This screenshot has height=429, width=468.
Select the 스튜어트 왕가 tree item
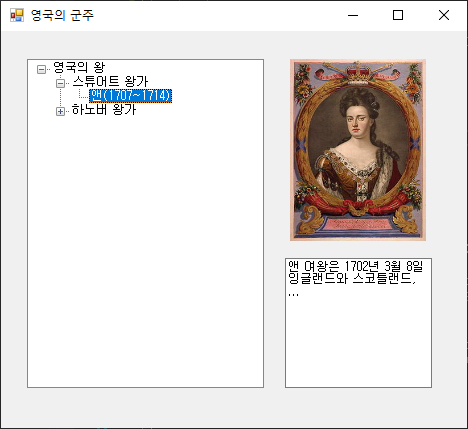tap(110, 82)
